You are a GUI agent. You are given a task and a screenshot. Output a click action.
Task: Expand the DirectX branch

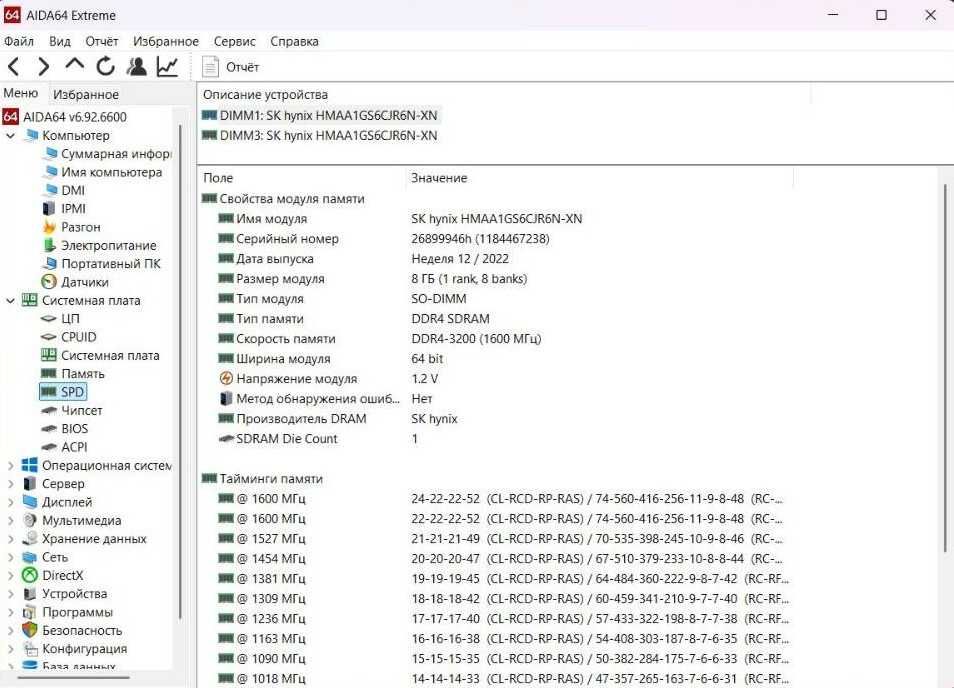coord(10,575)
